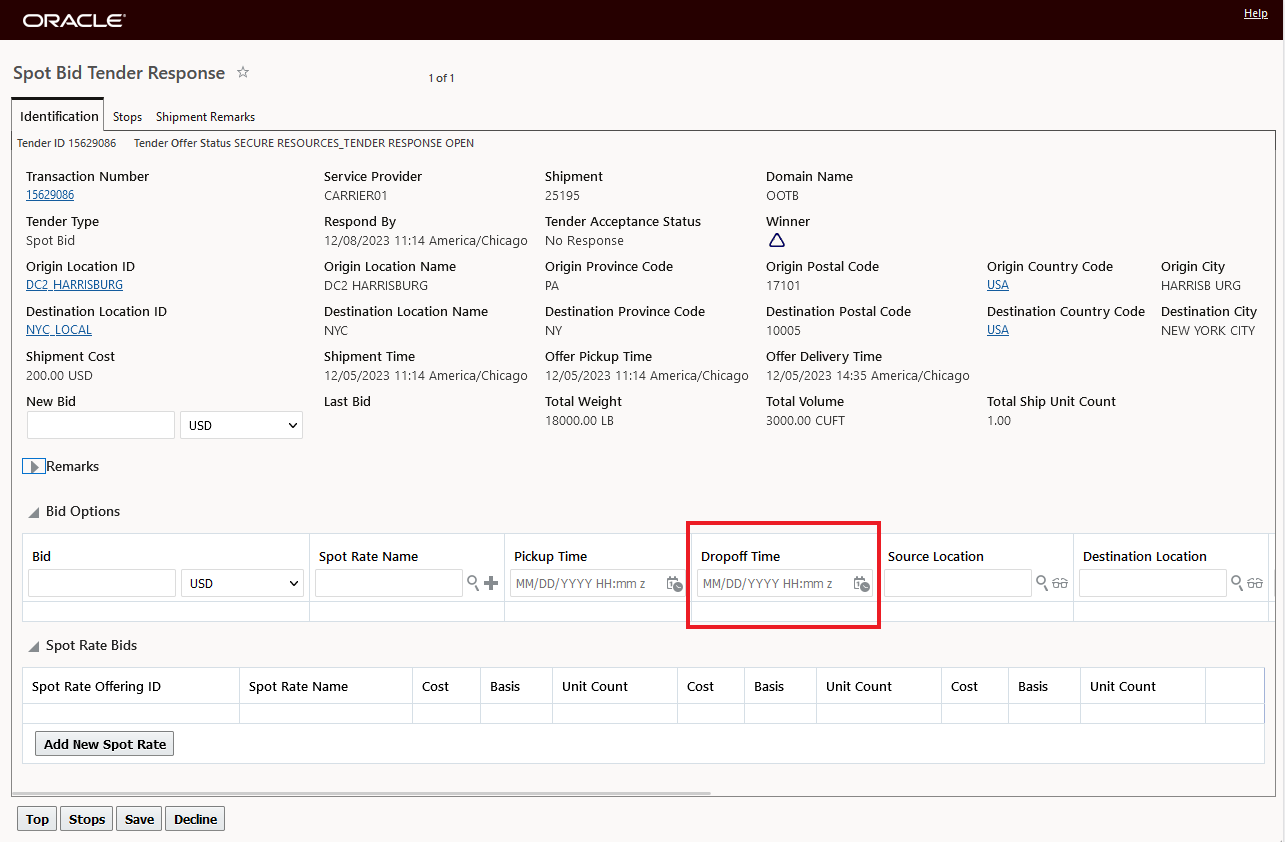Select the OOTB domain name

(x=782, y=195)
